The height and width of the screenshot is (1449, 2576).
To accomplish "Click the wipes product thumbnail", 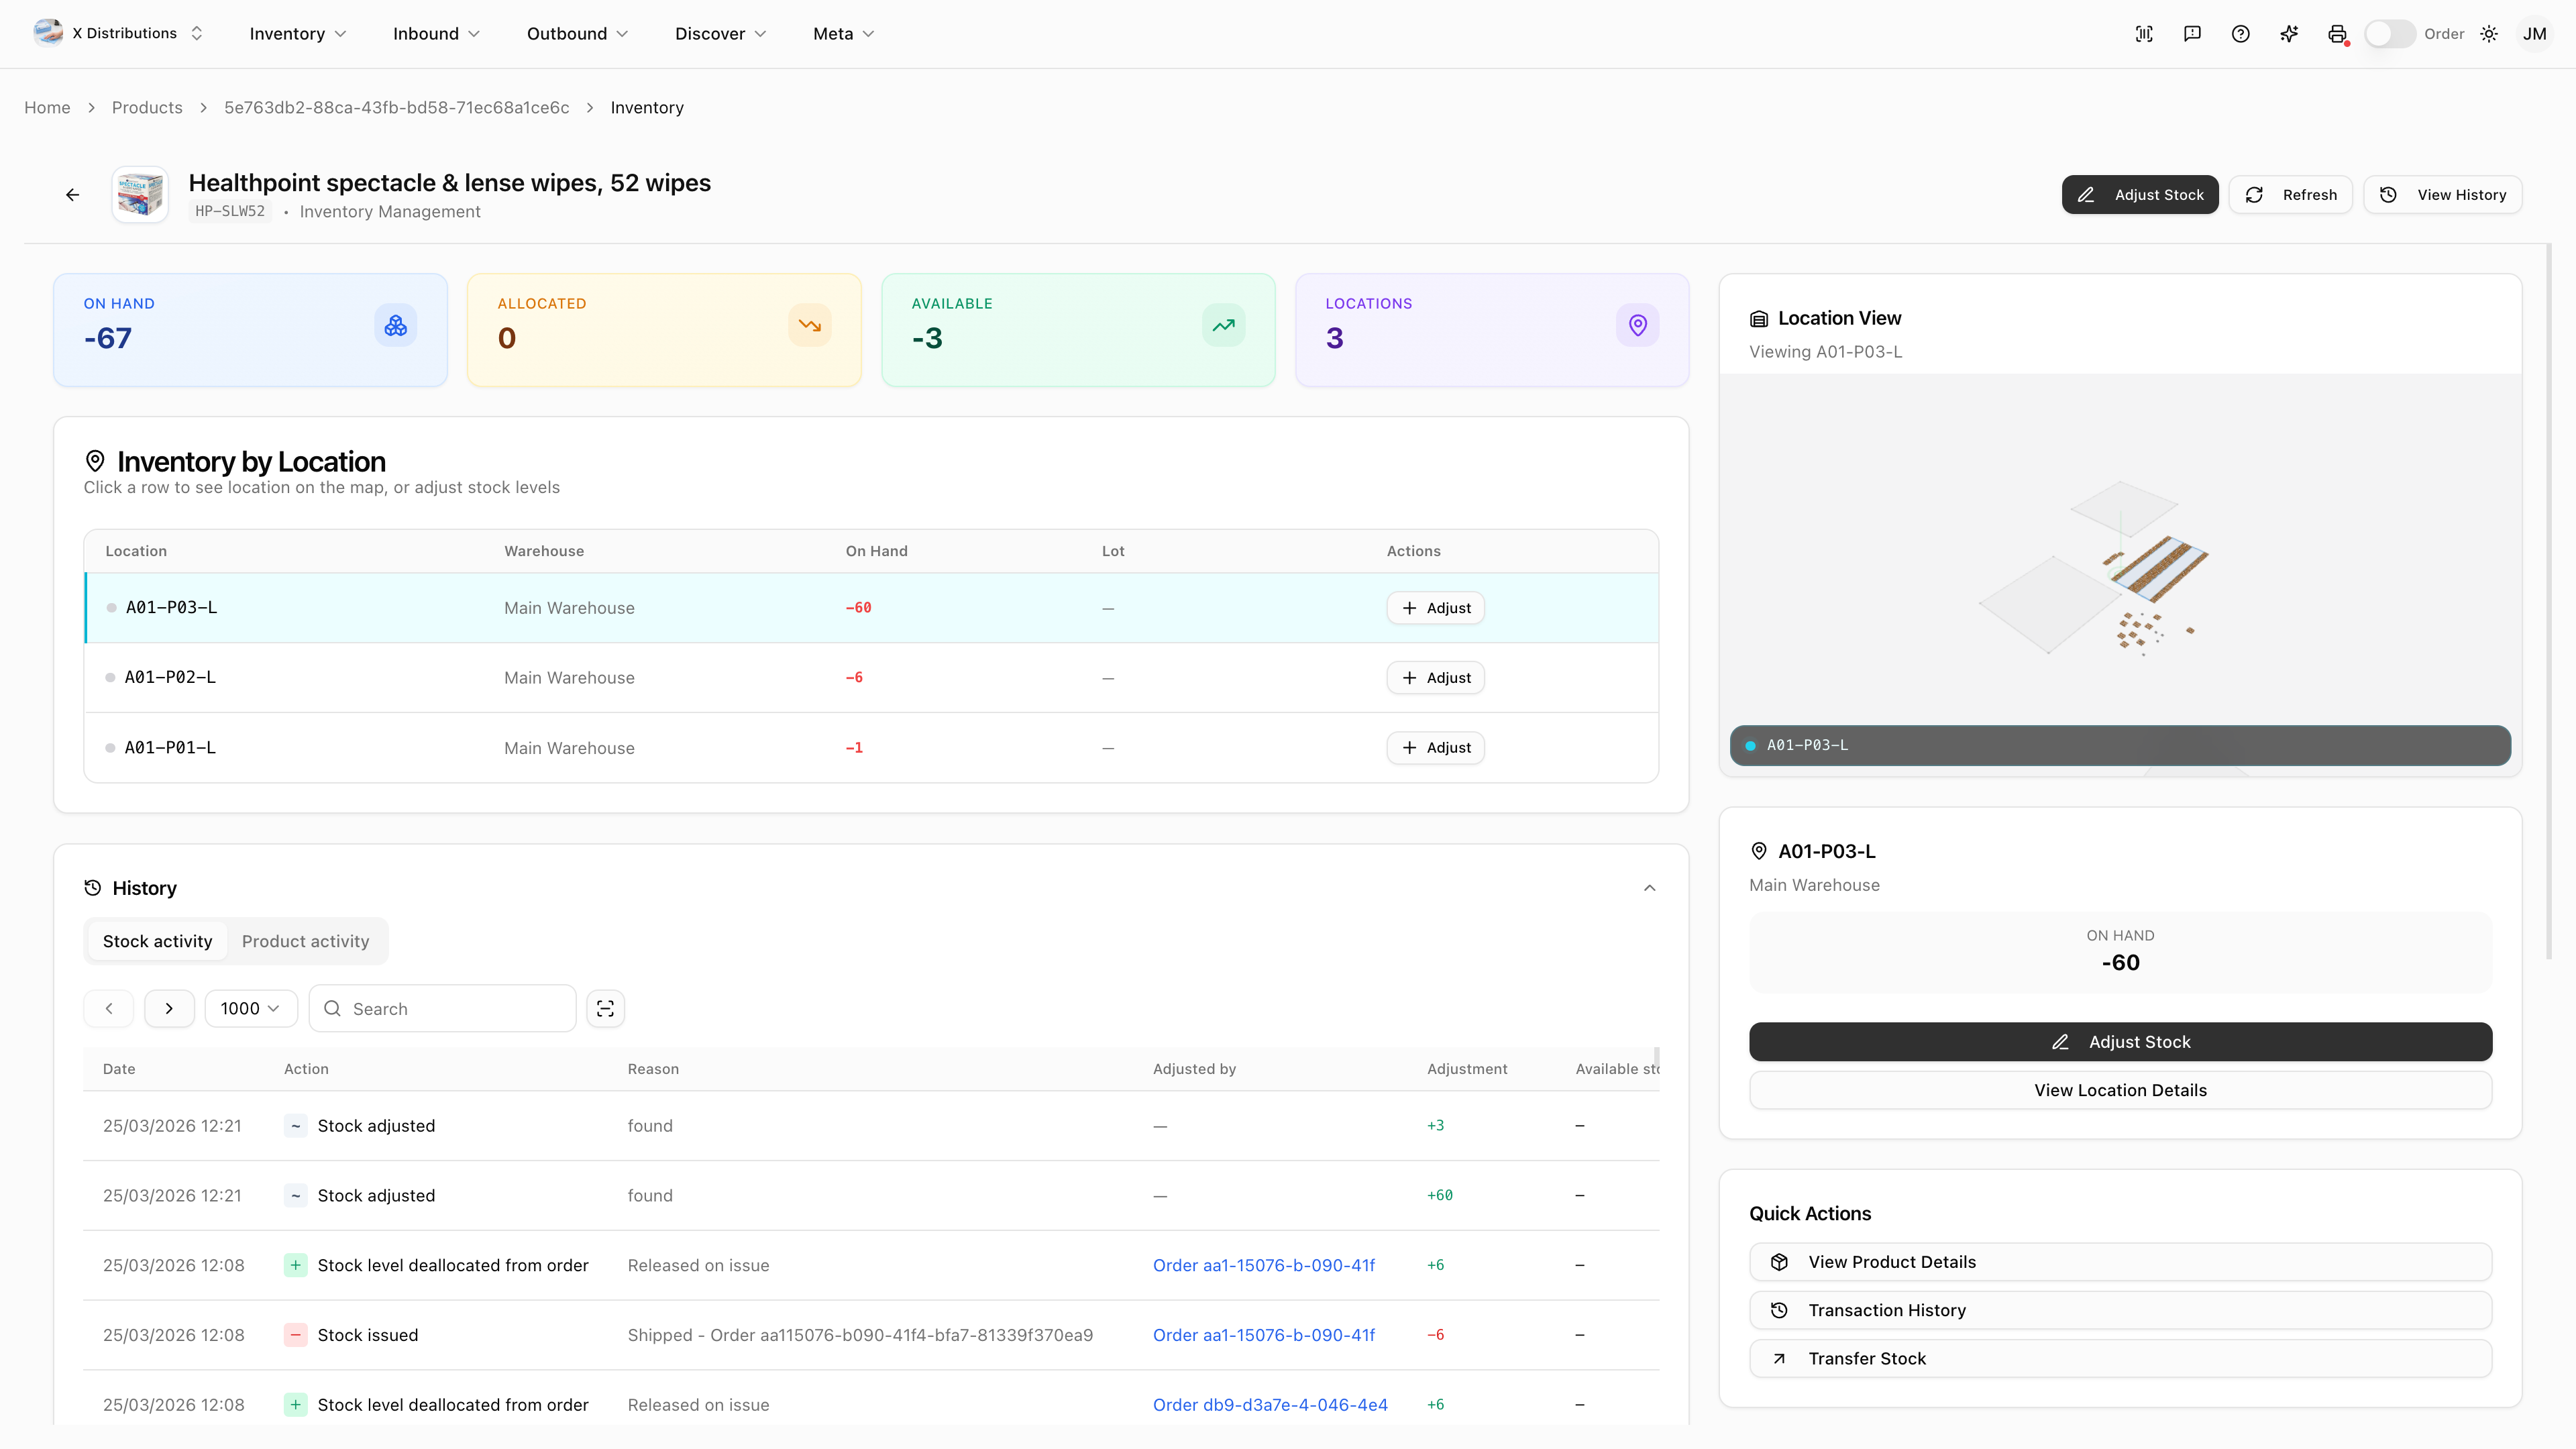I will [x=140, y=195].
